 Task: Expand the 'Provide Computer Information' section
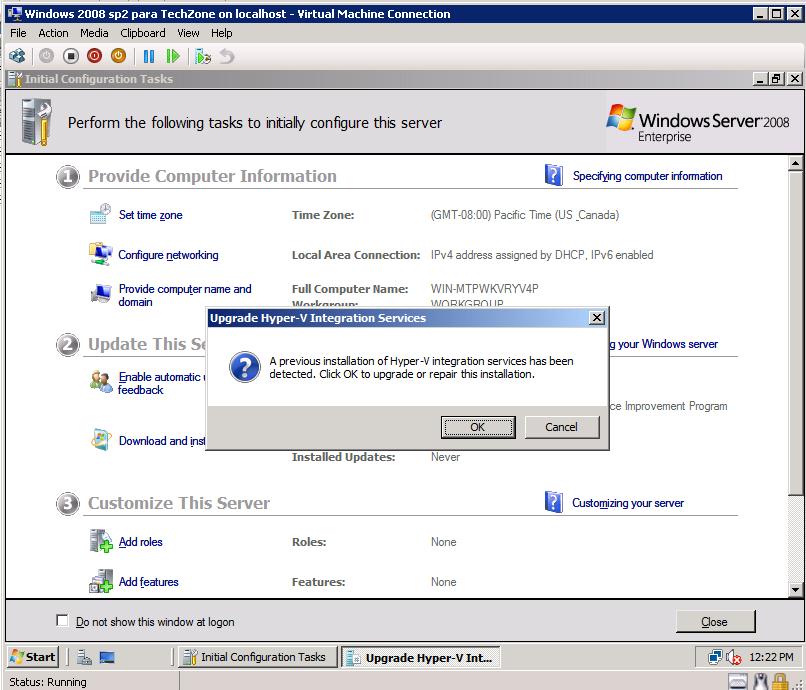[67, 176]
